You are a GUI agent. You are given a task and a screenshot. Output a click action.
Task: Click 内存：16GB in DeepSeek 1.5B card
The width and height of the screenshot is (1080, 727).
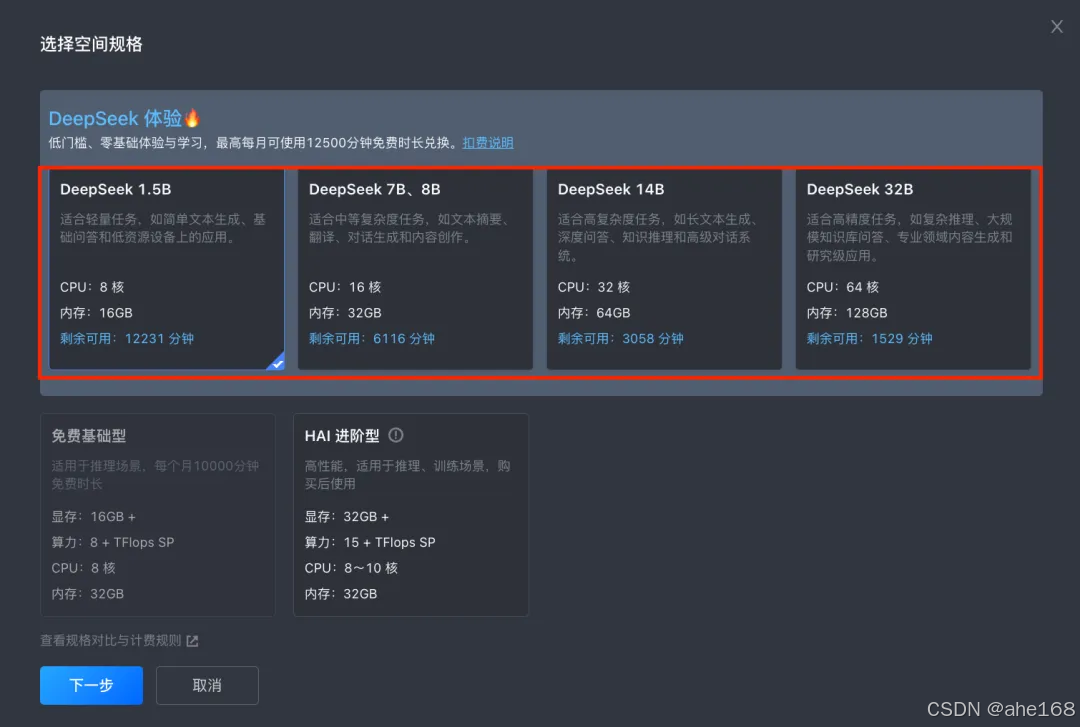tap(96, 313)
